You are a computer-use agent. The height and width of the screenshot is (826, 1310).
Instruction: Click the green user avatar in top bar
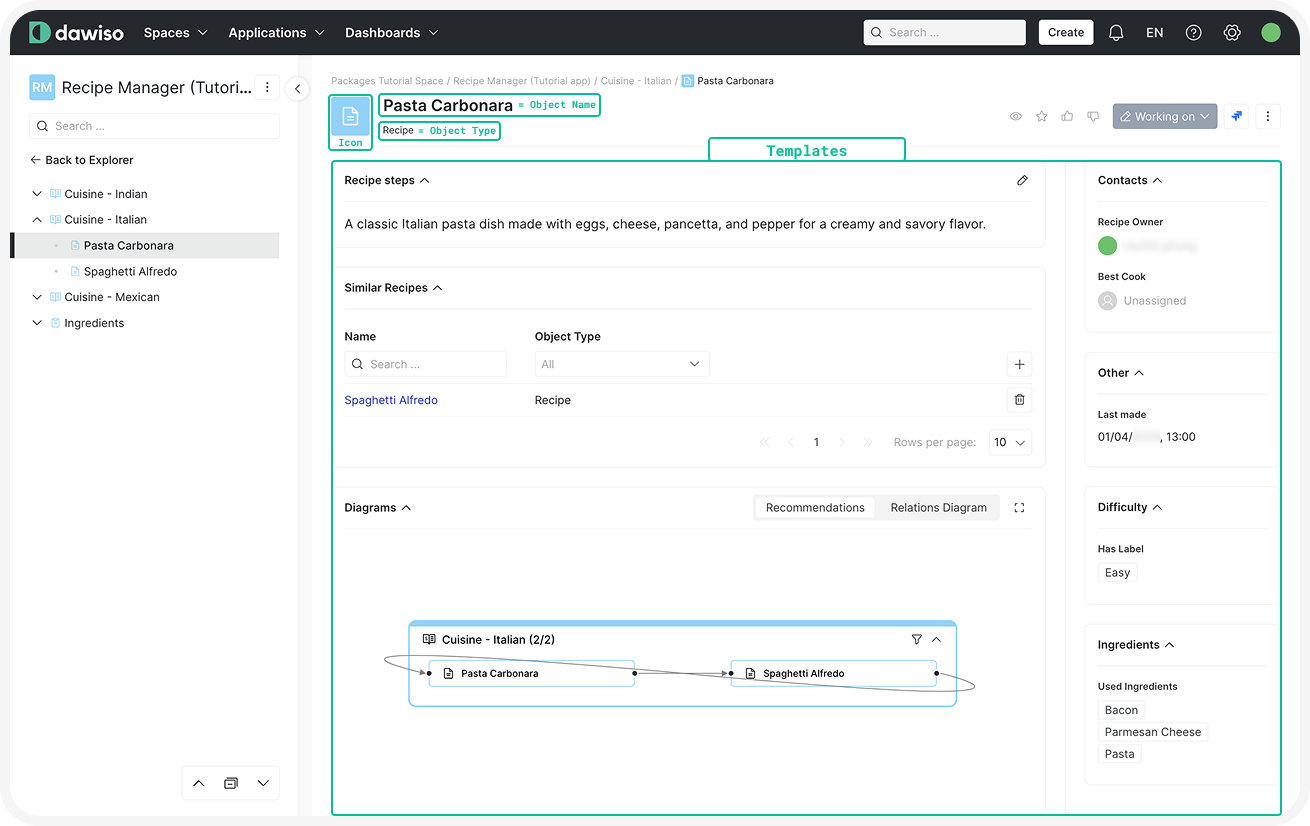1270,33
